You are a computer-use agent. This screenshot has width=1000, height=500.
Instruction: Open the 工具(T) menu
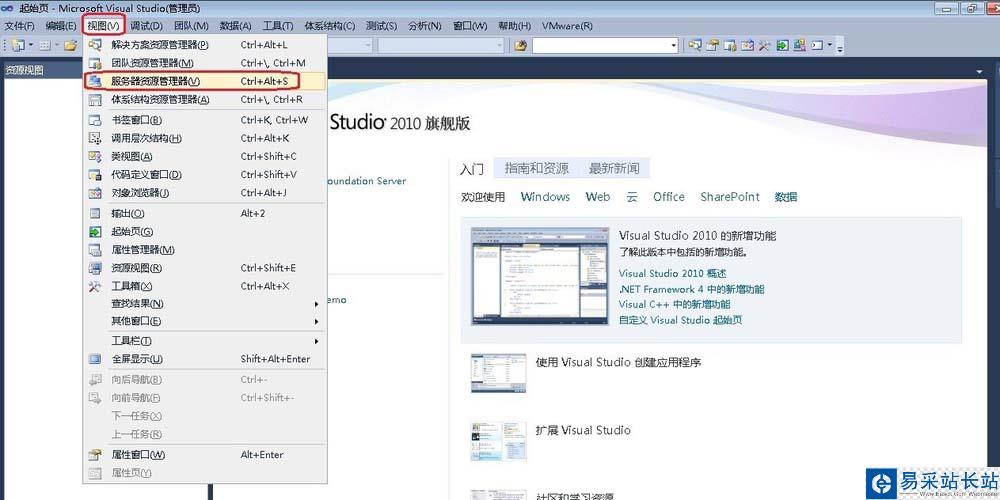tap(278, 26)
